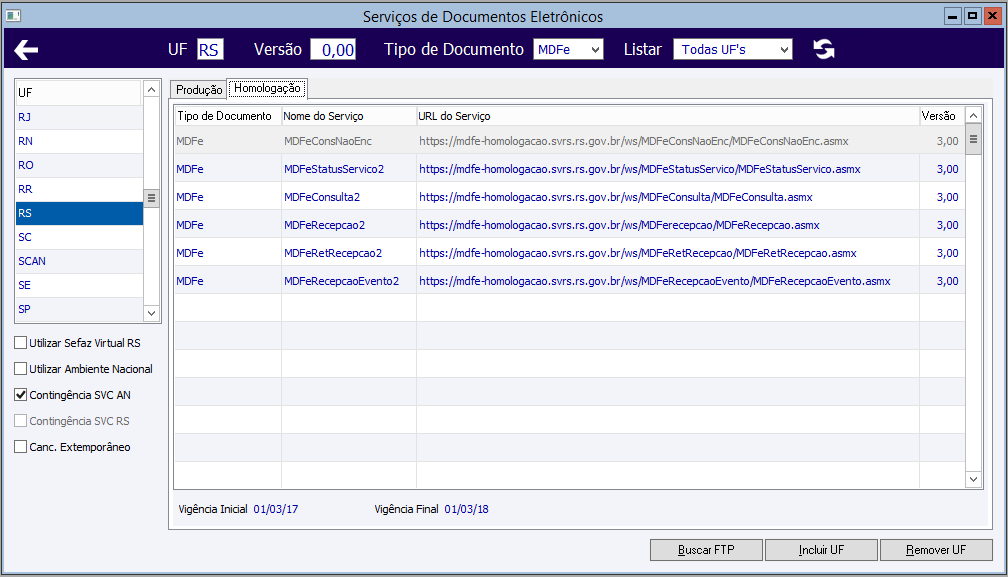Viewport: 1008px width, 577px height.
Task: Uncheck Contingência SVC AN
Action: coord(21,395)
